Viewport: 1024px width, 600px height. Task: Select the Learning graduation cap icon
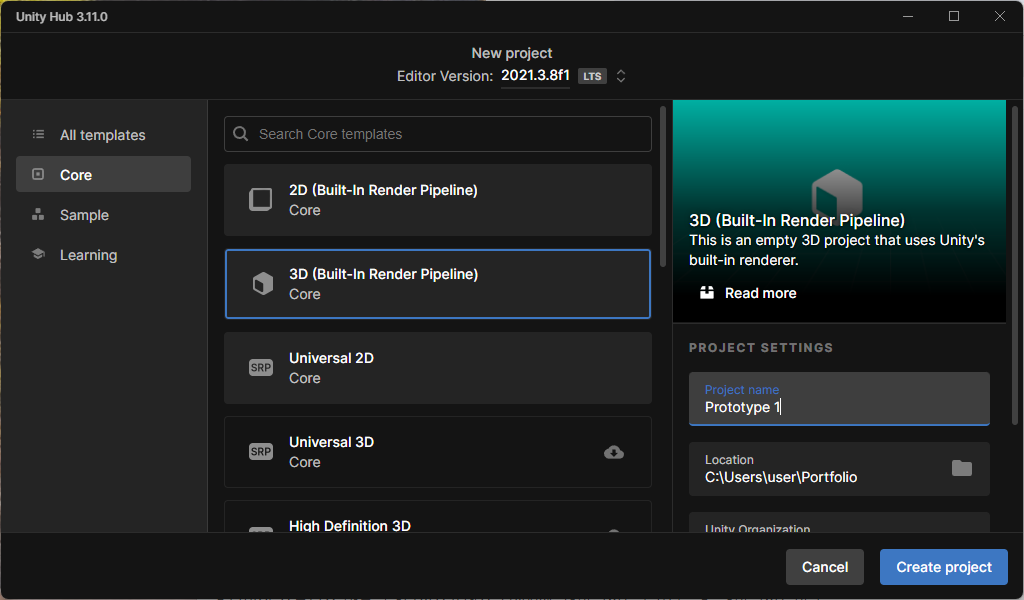39,254
